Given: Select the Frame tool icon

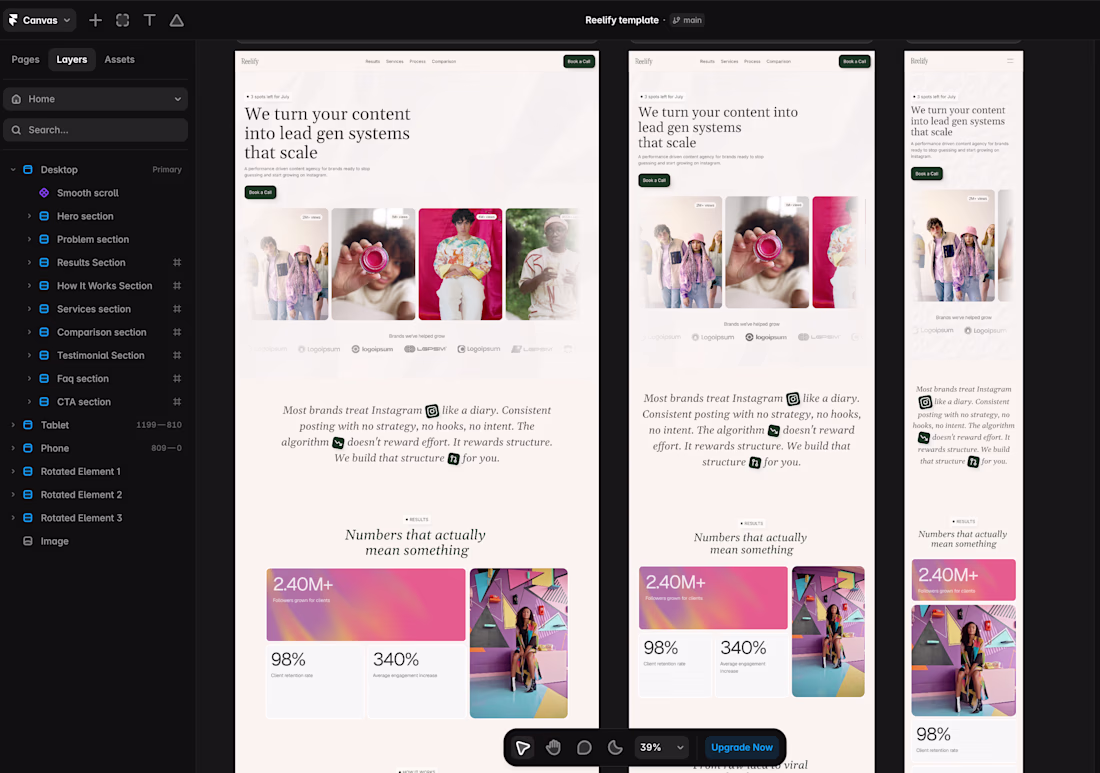Looking at the screenshot, I should (123, 20).
